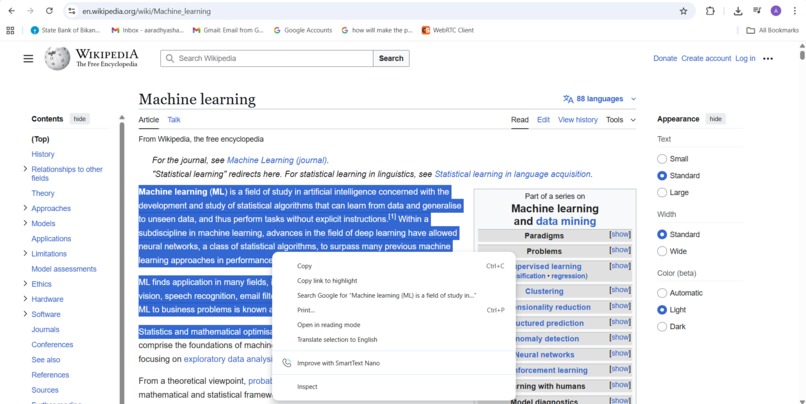The image size is (806, 404).
Task: Open the Google Accounts bookmark
Action: point(303,30)
